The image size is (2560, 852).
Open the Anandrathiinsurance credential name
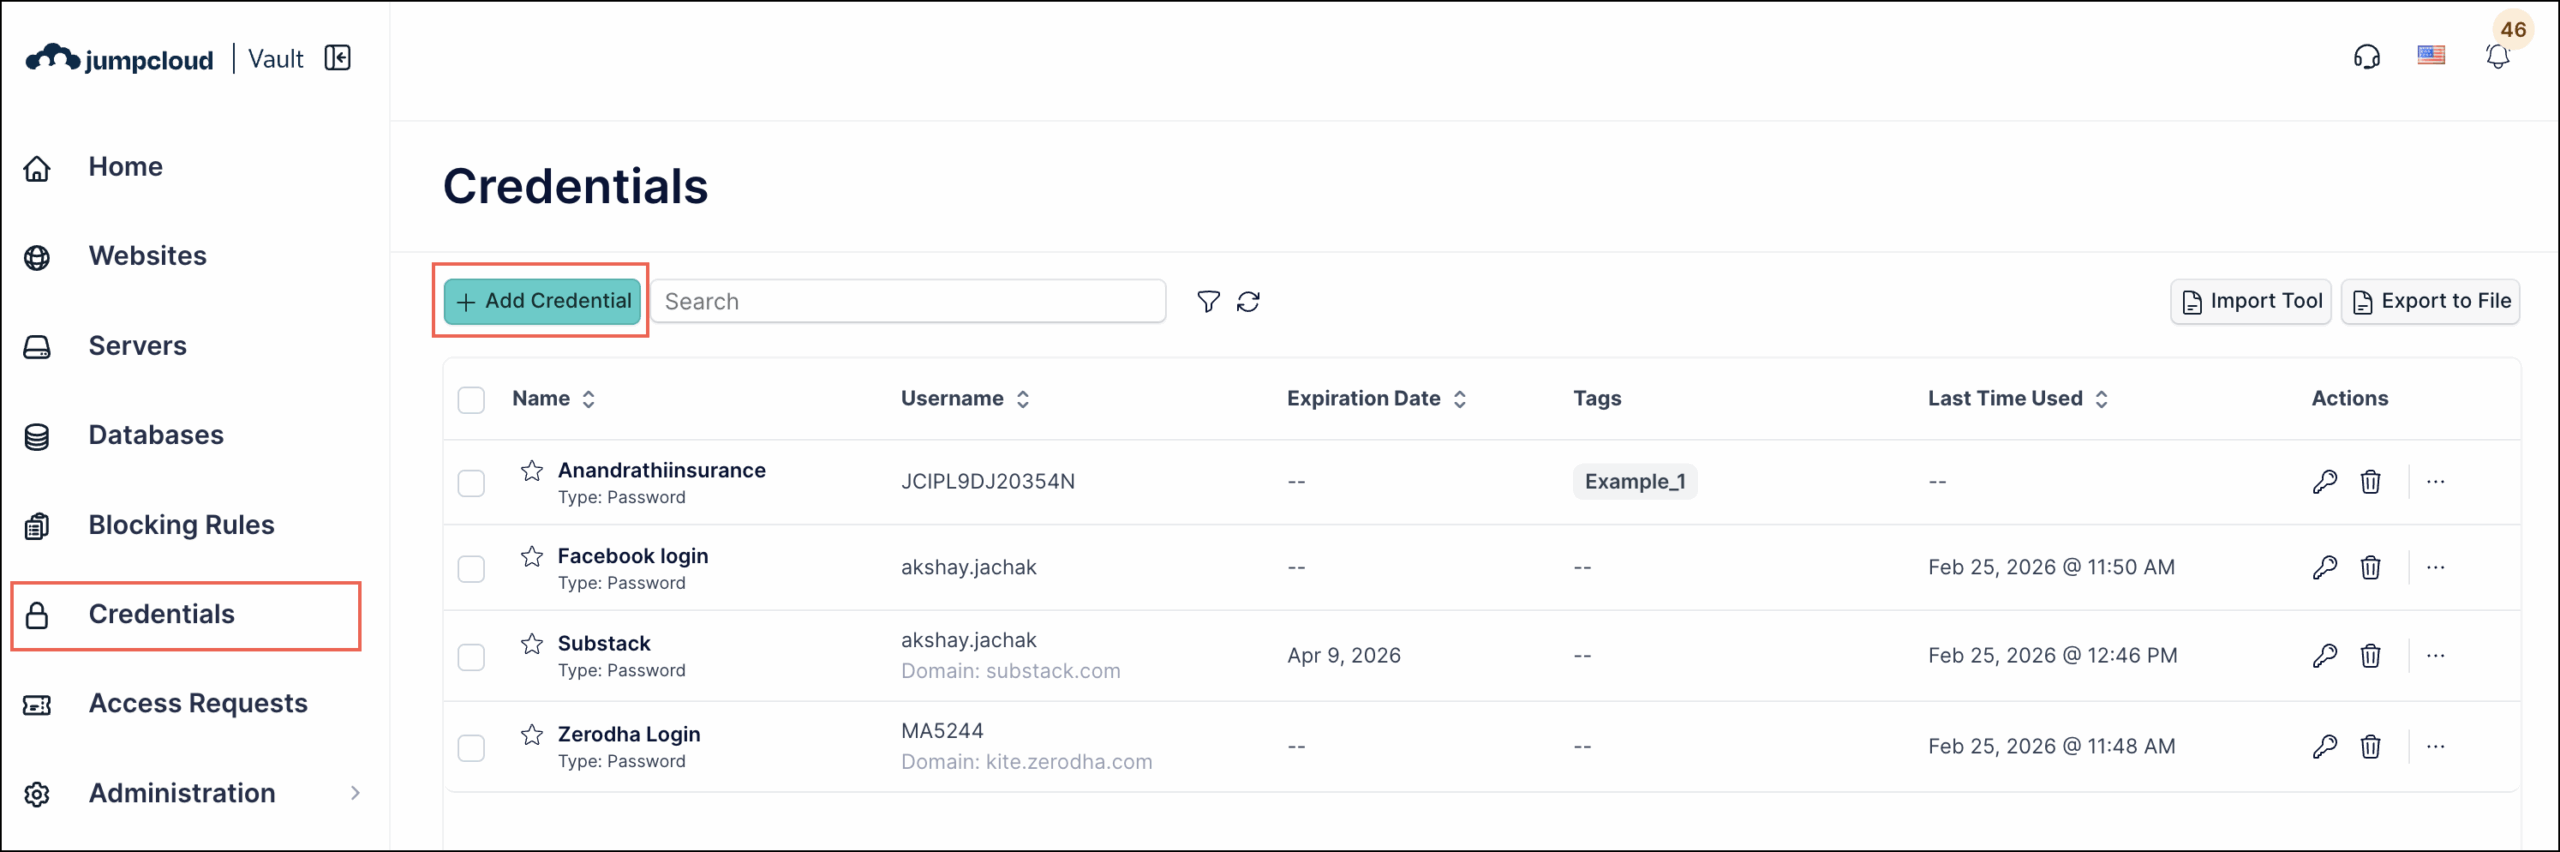(662, 470)
